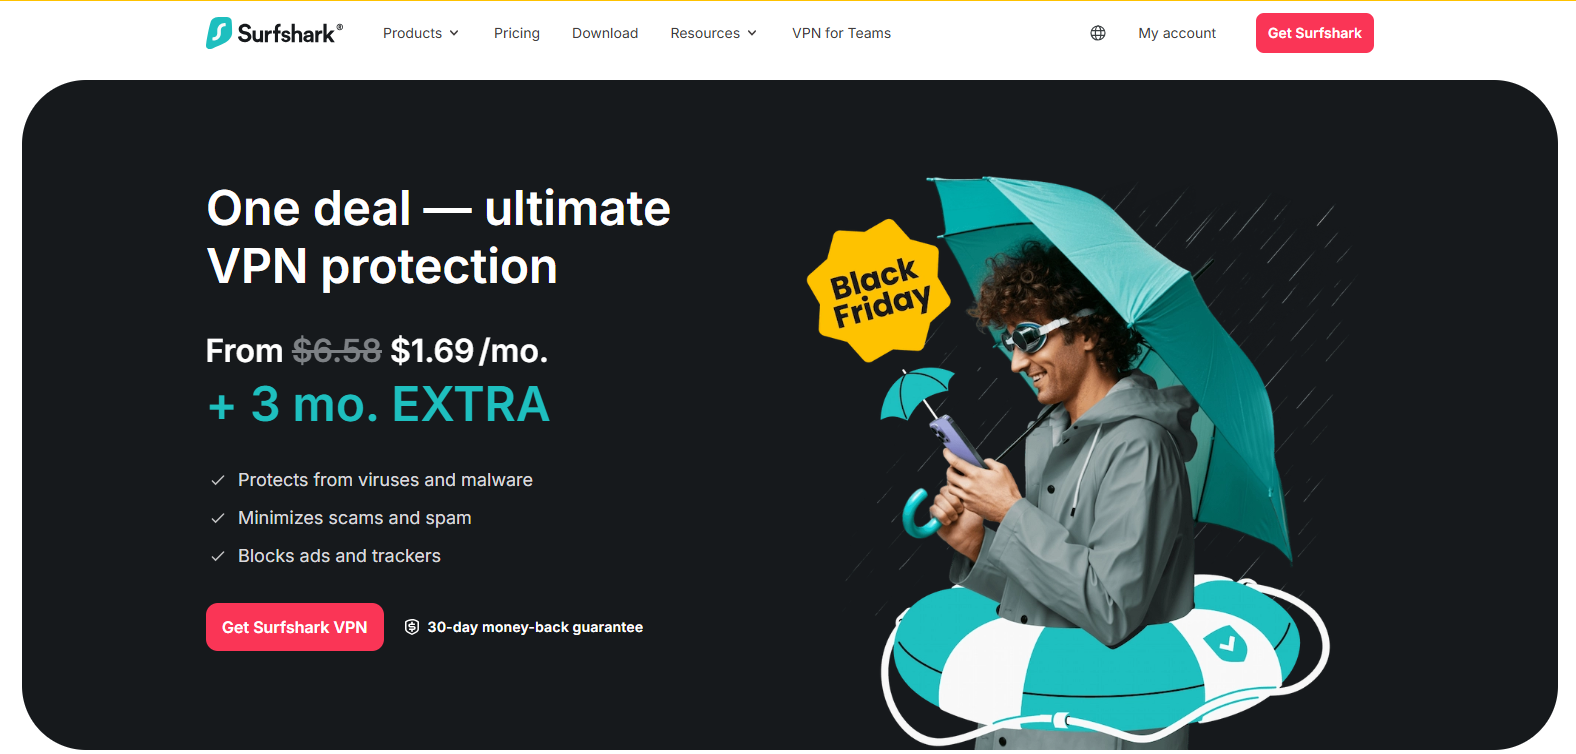
Task: Click the yellow Black Friday badge
Action: [x=878, y=291]
